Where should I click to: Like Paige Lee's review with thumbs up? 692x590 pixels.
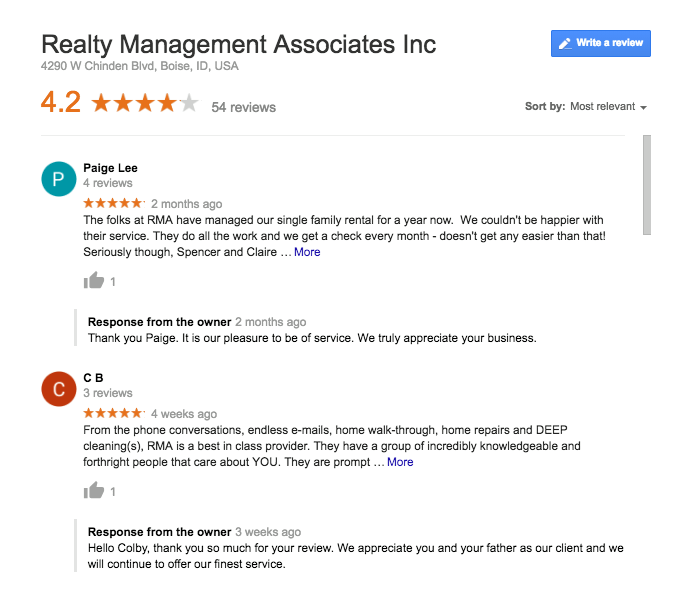point(94,281)
